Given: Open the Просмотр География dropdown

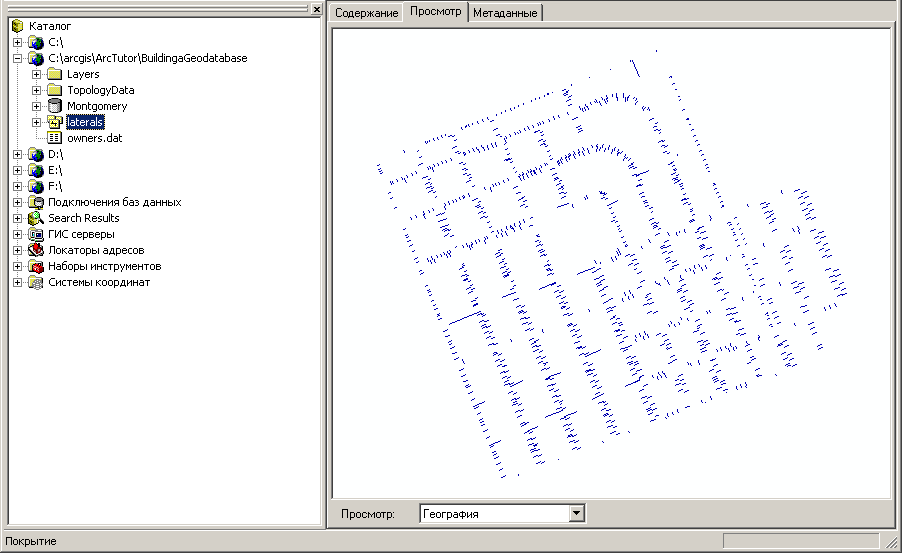Looking at the screenshot, I should (x=576, y=513).
